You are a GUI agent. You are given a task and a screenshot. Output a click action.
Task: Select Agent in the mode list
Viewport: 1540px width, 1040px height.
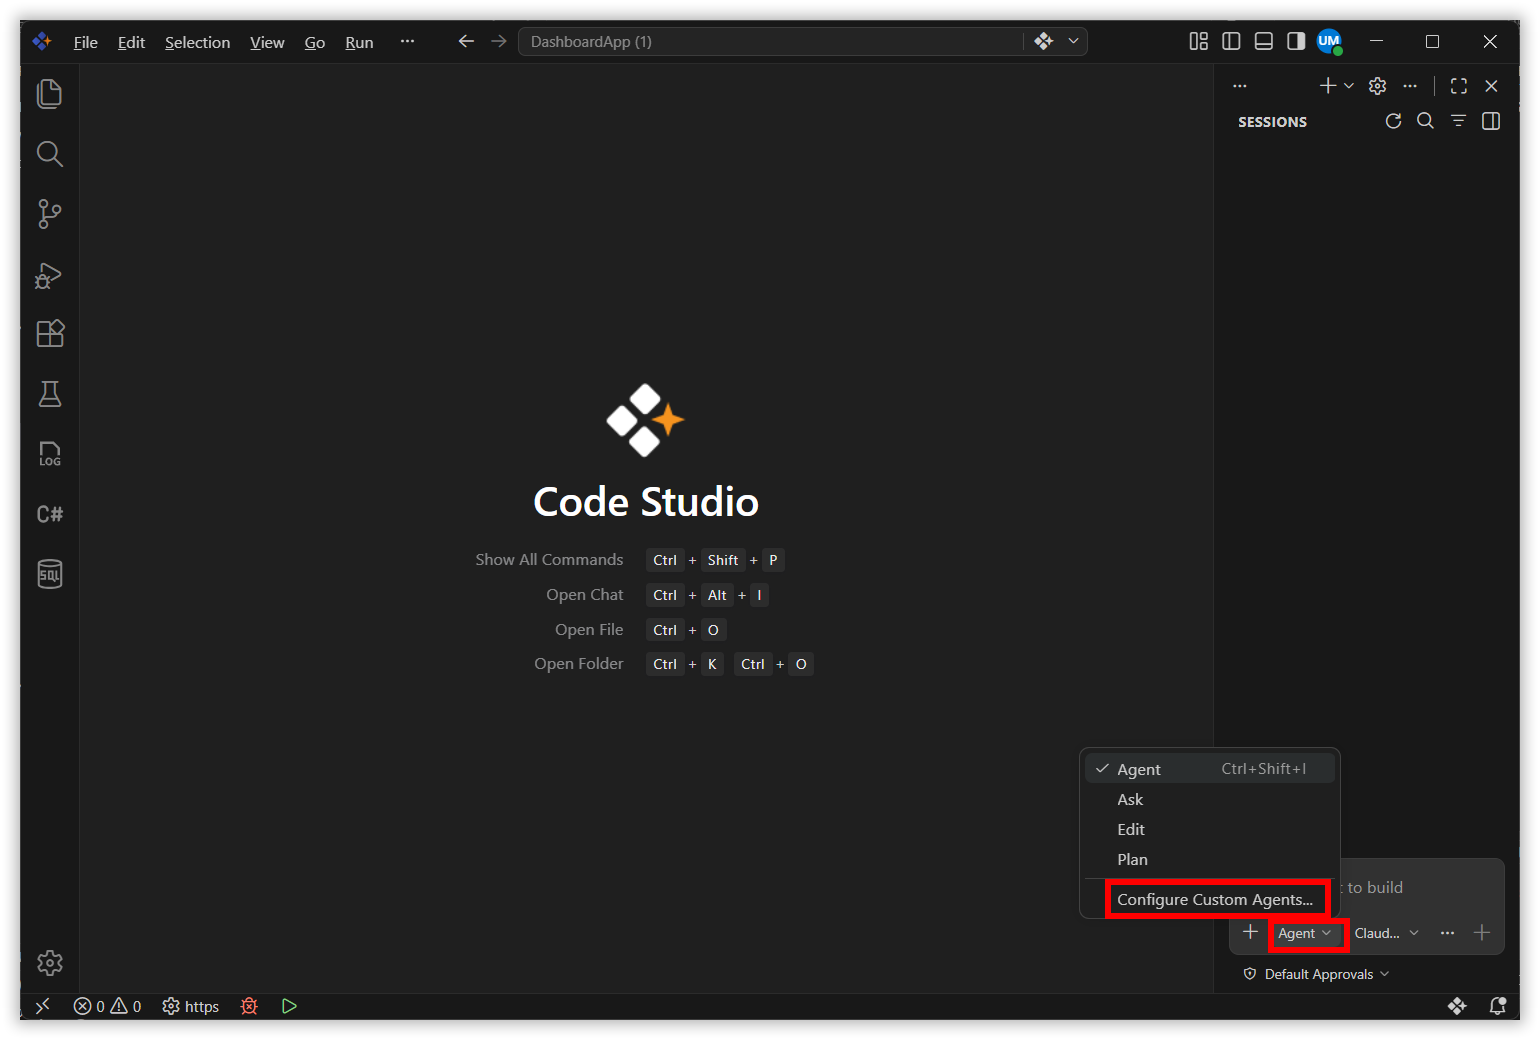pos(1210,769)
